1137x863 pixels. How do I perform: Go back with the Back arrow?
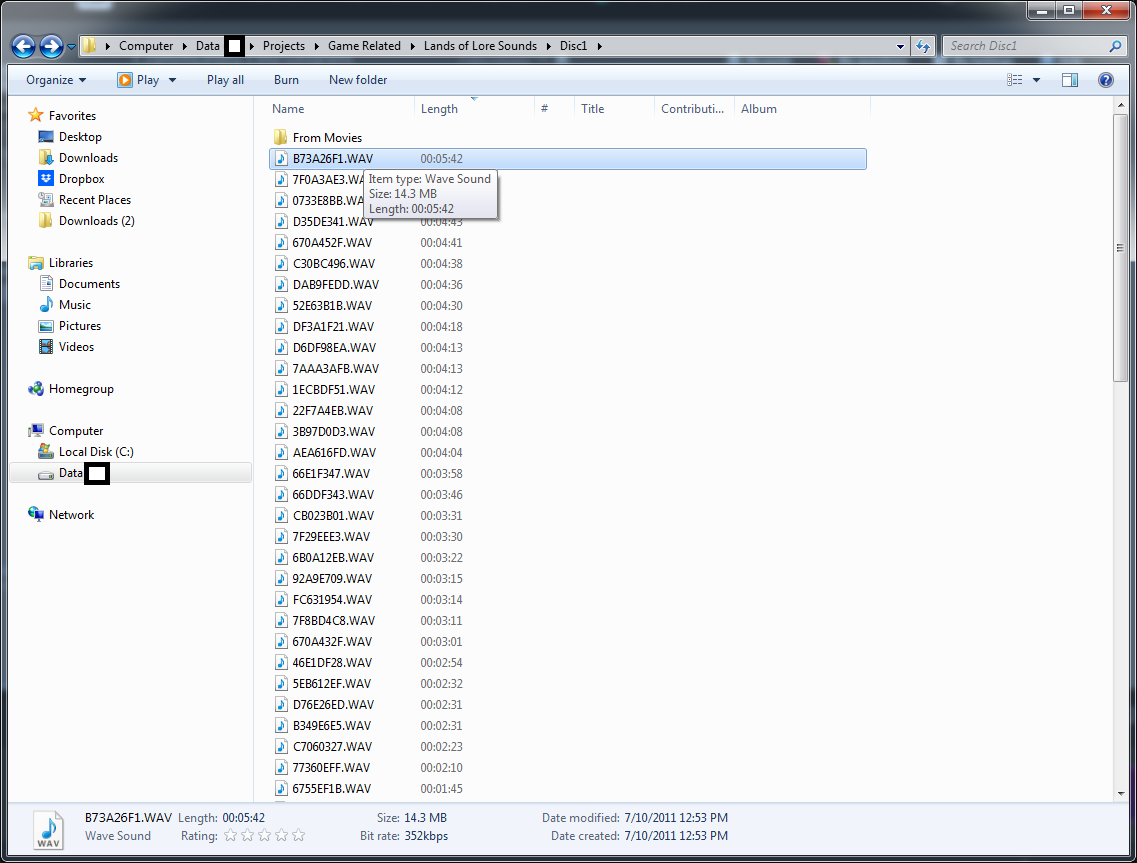click(x=23, y=46)
